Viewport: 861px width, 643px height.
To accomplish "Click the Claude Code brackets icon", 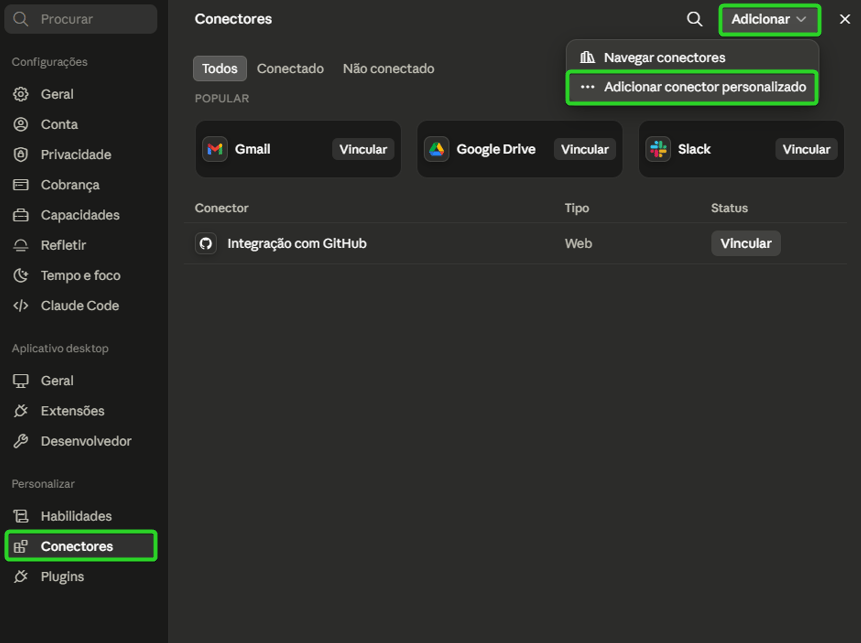I will click(x=21, y=305).
